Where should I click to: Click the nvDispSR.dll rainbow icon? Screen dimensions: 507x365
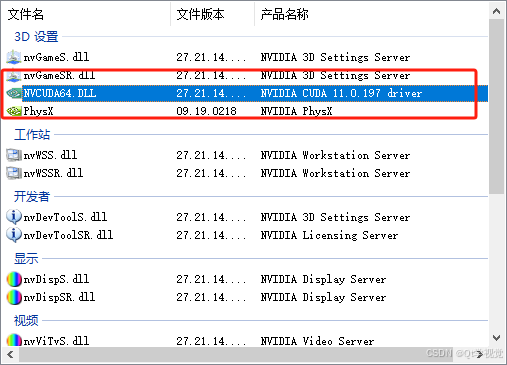14,297
